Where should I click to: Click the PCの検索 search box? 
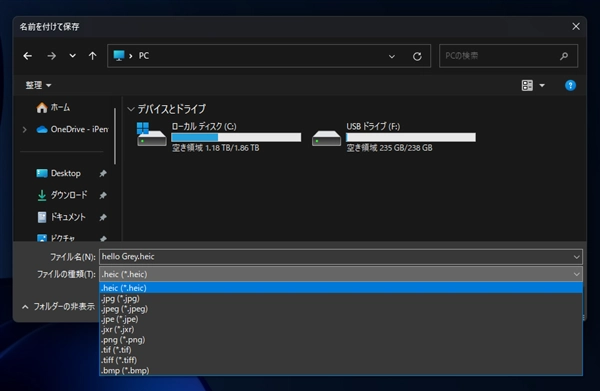point(508,56)
